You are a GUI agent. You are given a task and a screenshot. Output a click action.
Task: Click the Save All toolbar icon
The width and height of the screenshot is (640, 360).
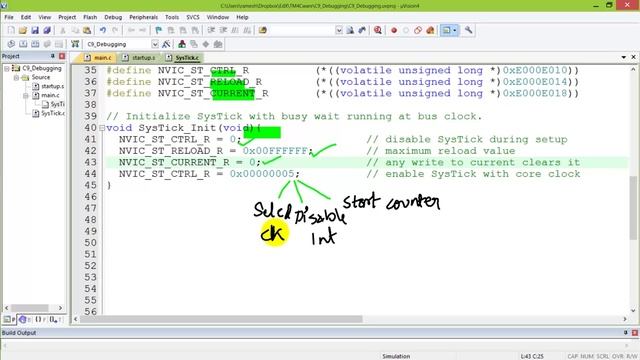pyautogui.click(x=47, y=30)
